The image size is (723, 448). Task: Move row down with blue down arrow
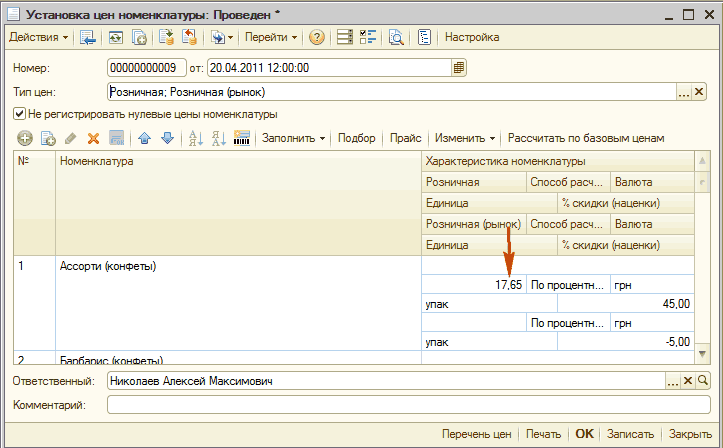pos(167,138)
